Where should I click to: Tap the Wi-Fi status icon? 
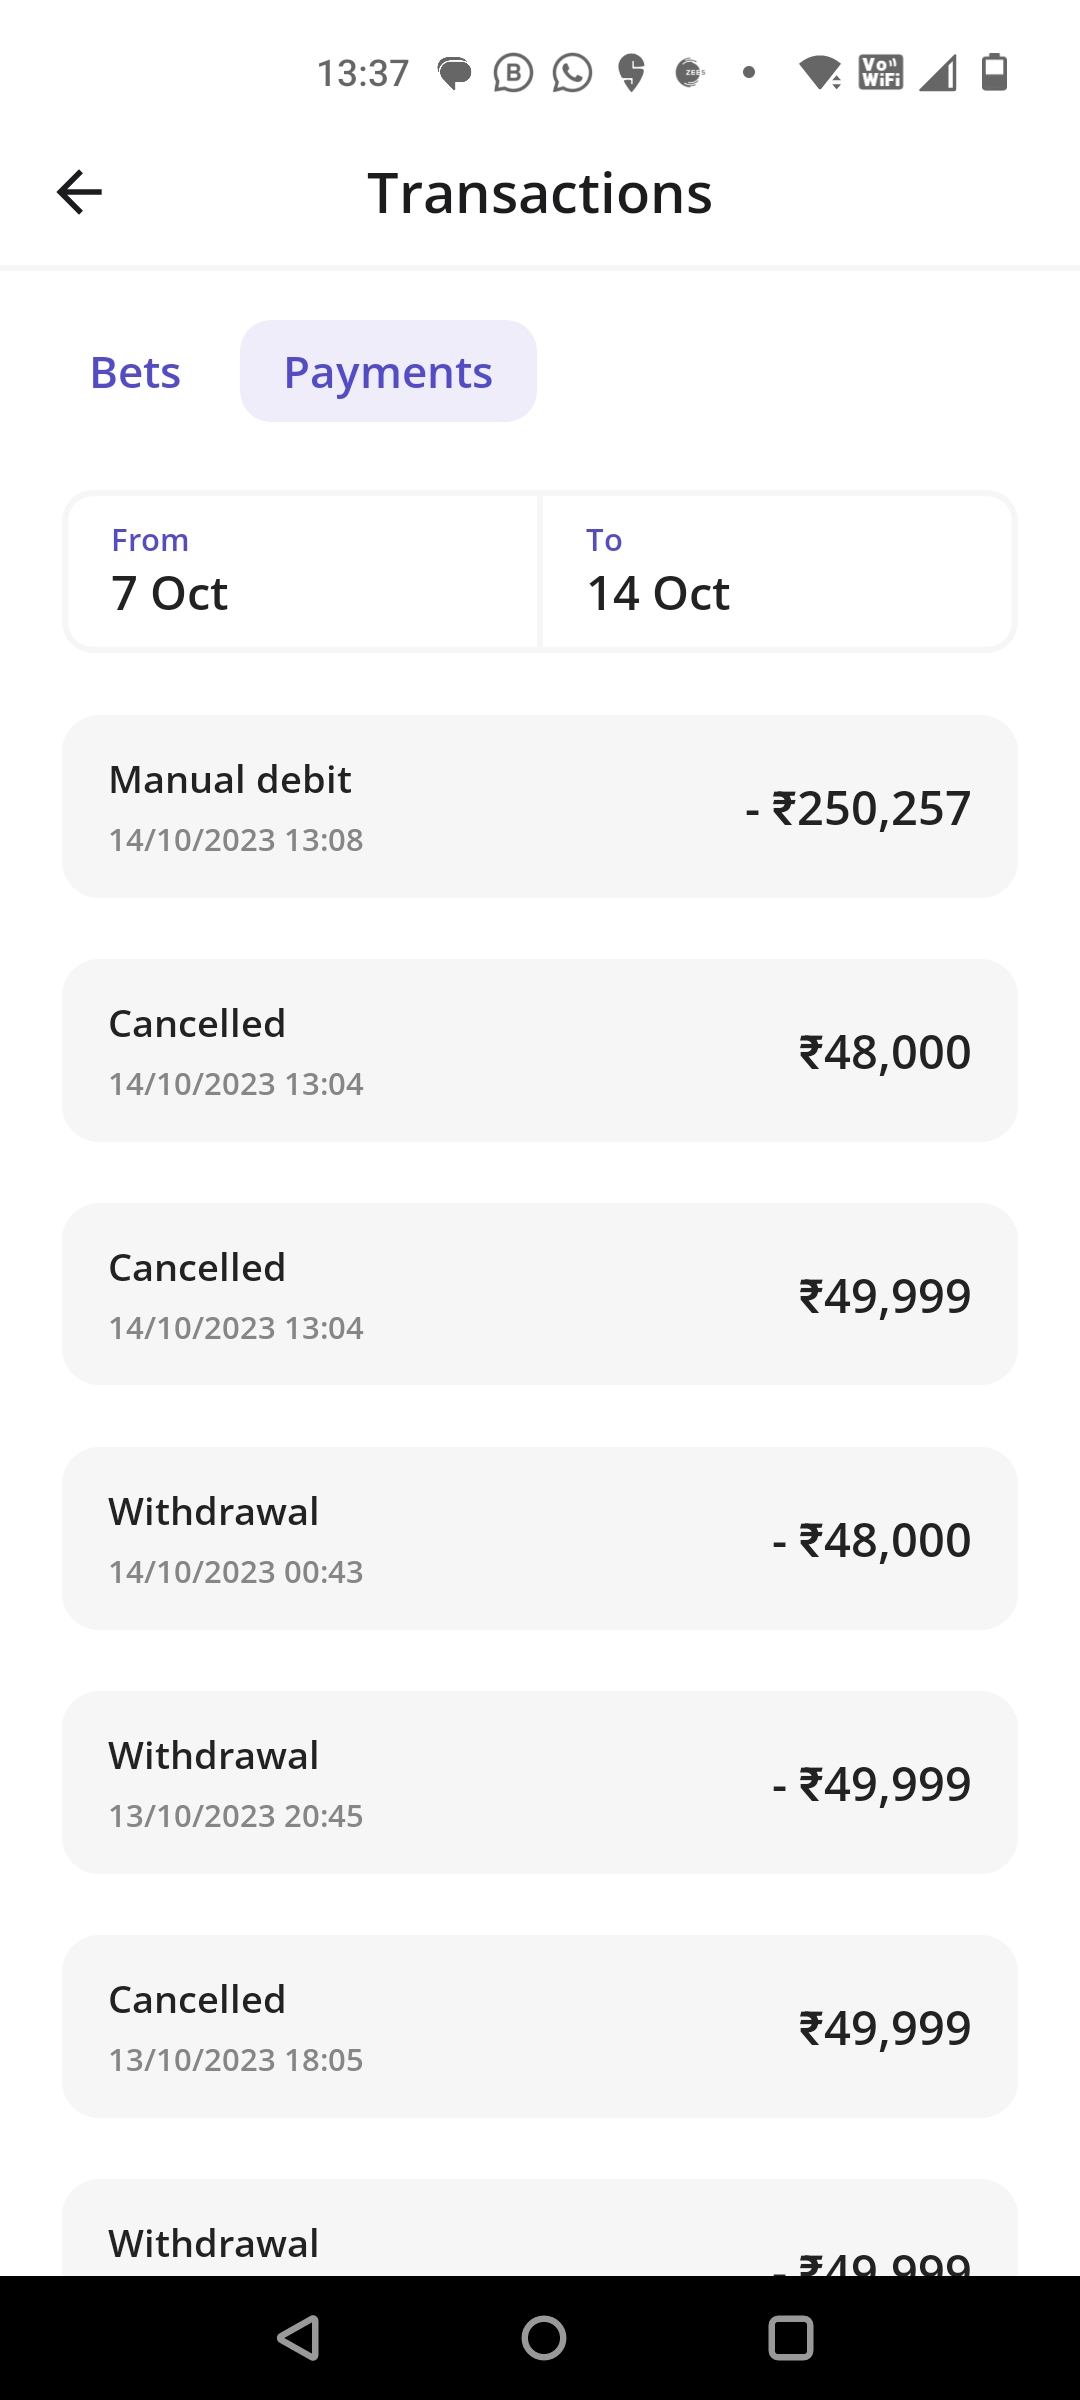819,73
